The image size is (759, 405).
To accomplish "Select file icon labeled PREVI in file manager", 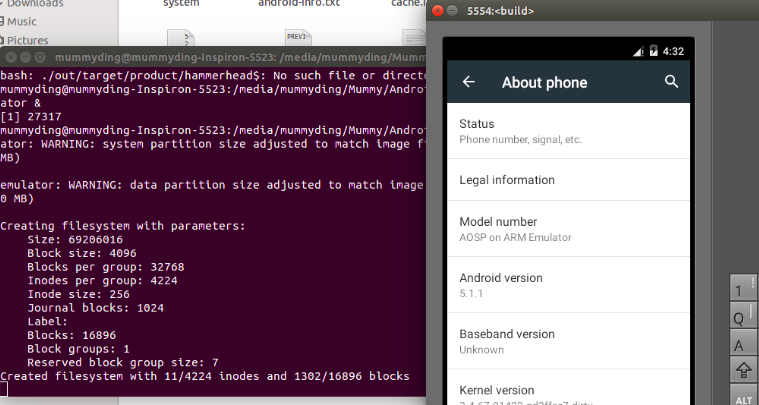I will (x=298, y=37).
